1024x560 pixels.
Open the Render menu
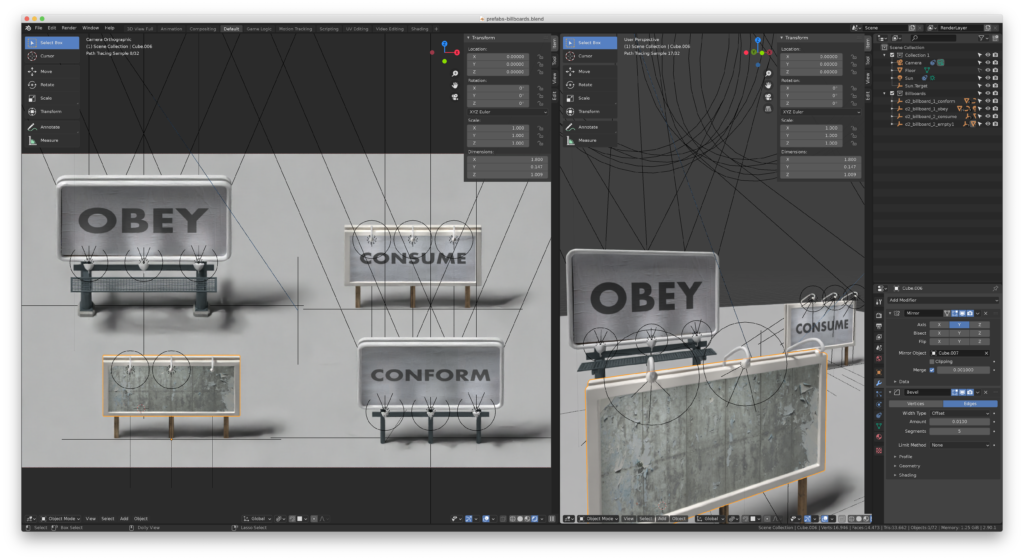69,28
